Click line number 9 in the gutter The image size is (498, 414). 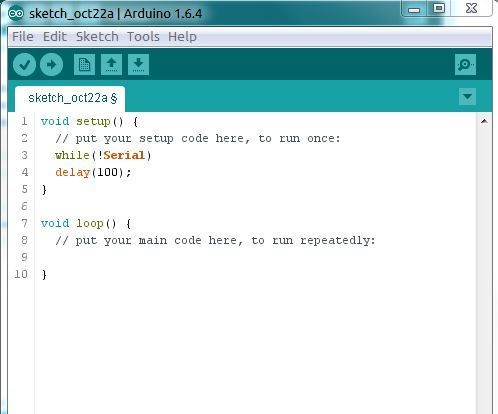coord(24,257)
